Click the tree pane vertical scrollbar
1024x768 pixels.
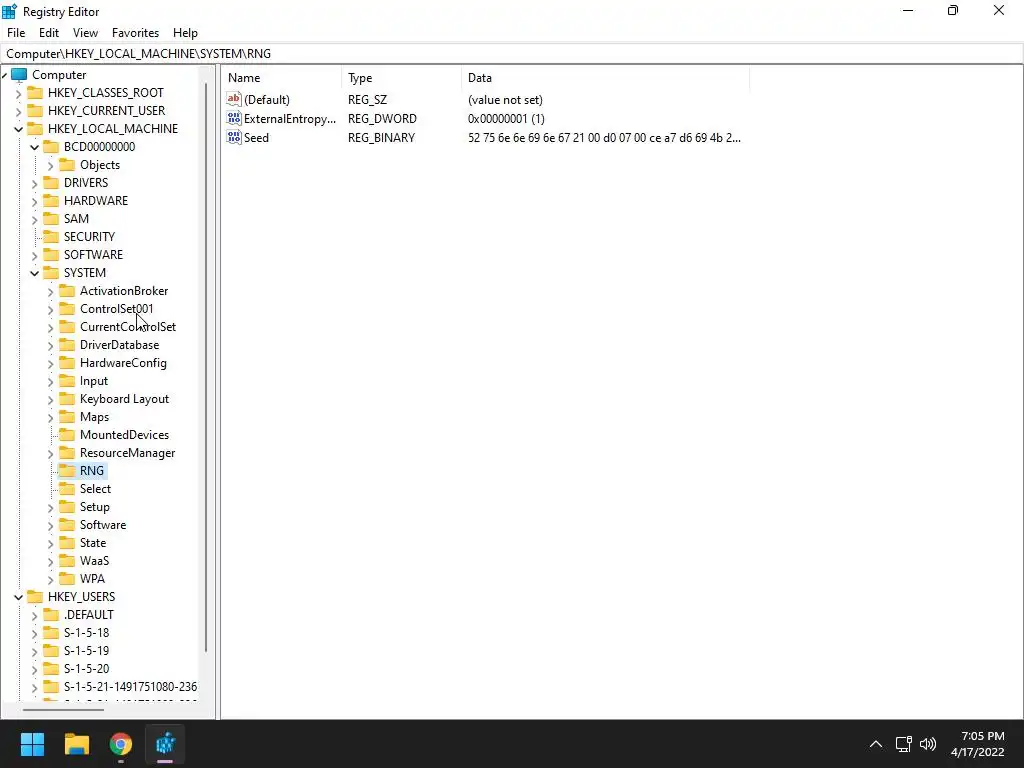(x=207, y=366)
